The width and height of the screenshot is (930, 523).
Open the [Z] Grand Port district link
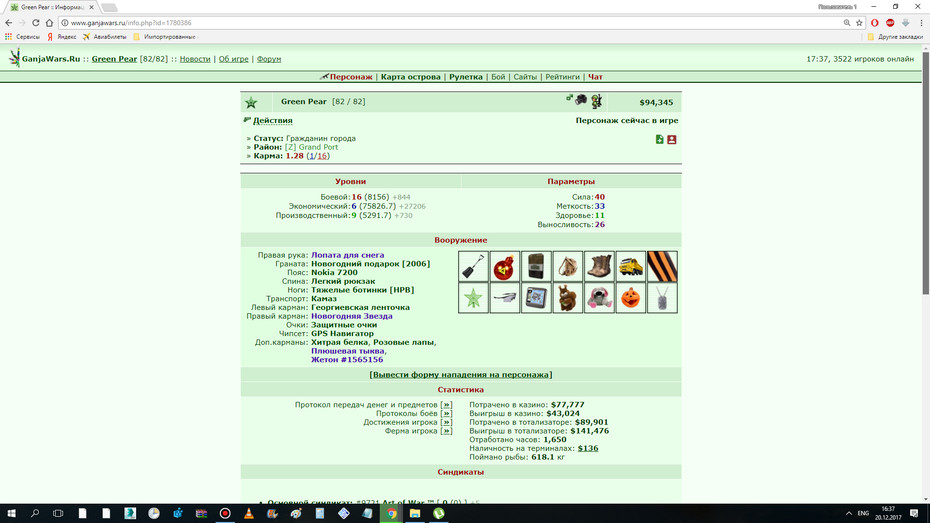tap(311, 147)
